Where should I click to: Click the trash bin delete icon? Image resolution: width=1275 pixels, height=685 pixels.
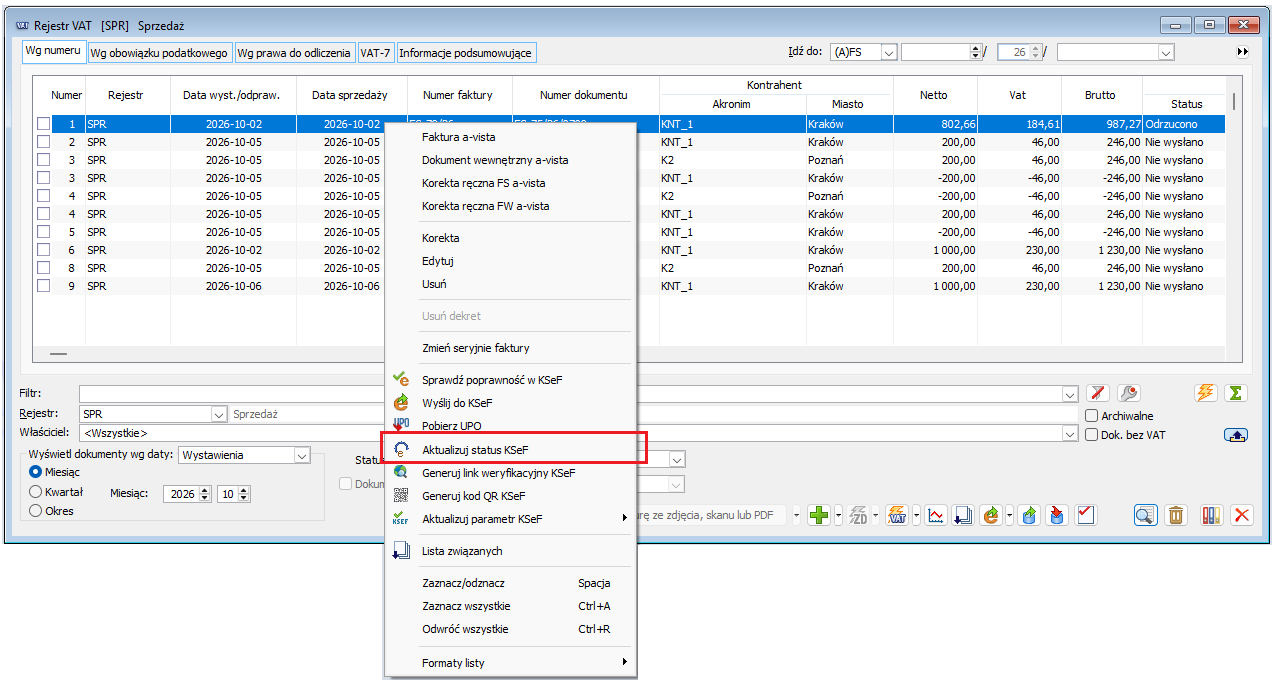pos(1176,515)
